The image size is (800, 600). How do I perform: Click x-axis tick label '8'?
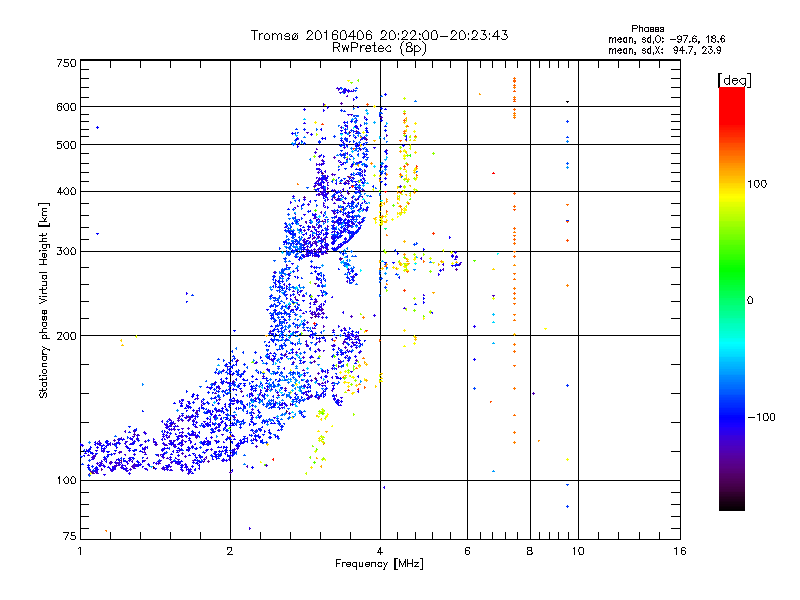530,551
